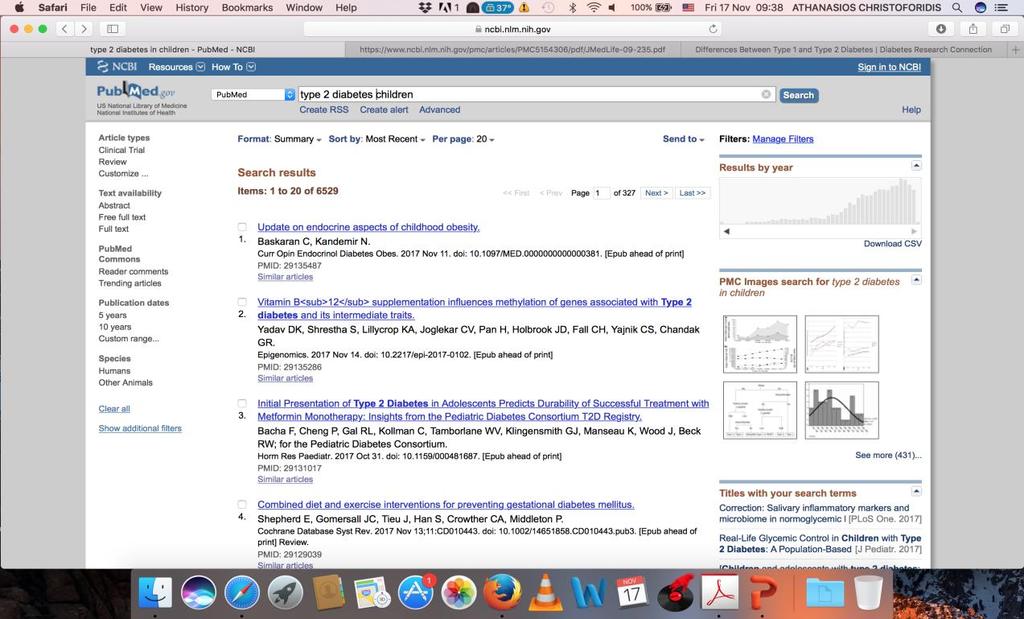Open Spotlight search magnifier in menu bar
Screen dimensions: 1024x619
(x=957, y=8)
